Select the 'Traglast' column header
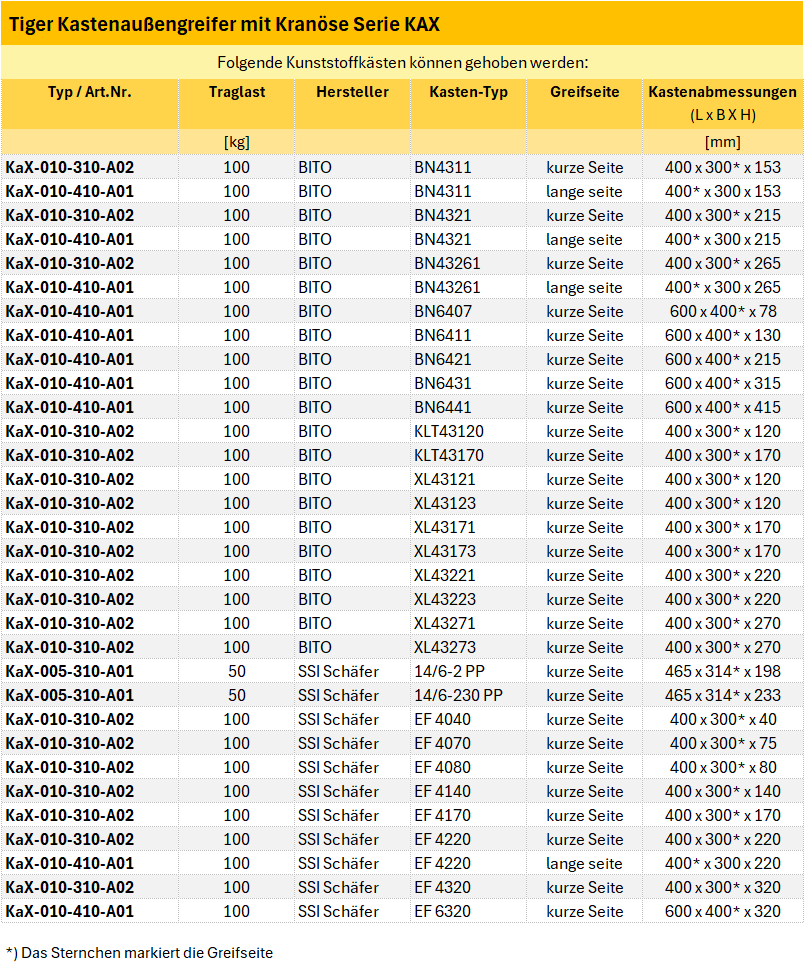 (x=236, y=92)
